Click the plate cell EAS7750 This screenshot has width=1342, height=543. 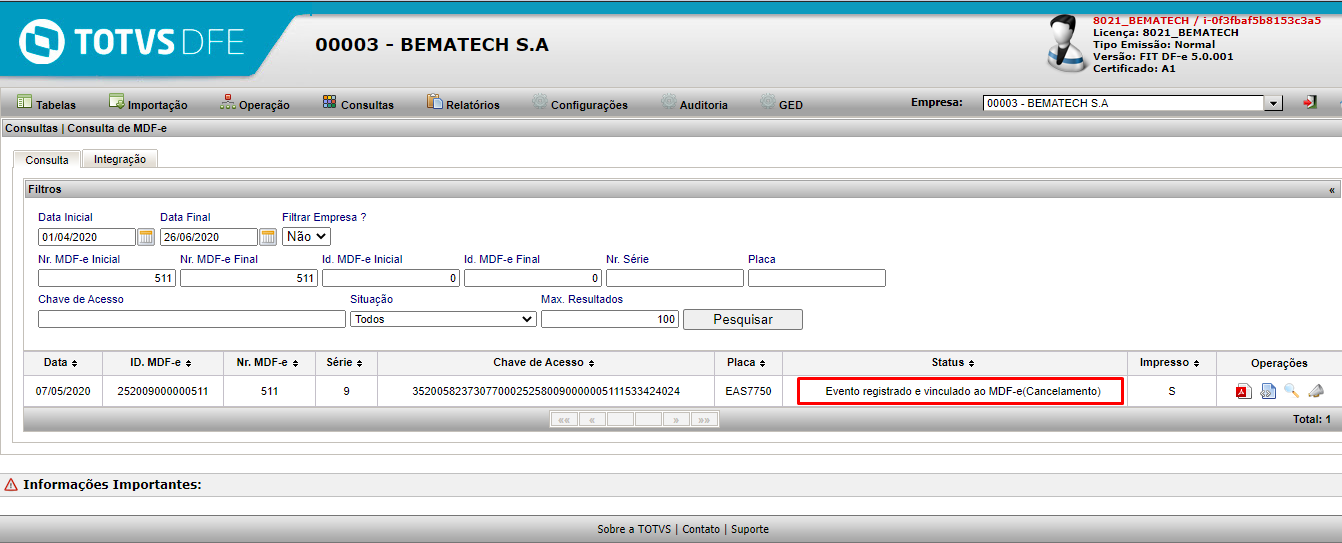point(749,391)
